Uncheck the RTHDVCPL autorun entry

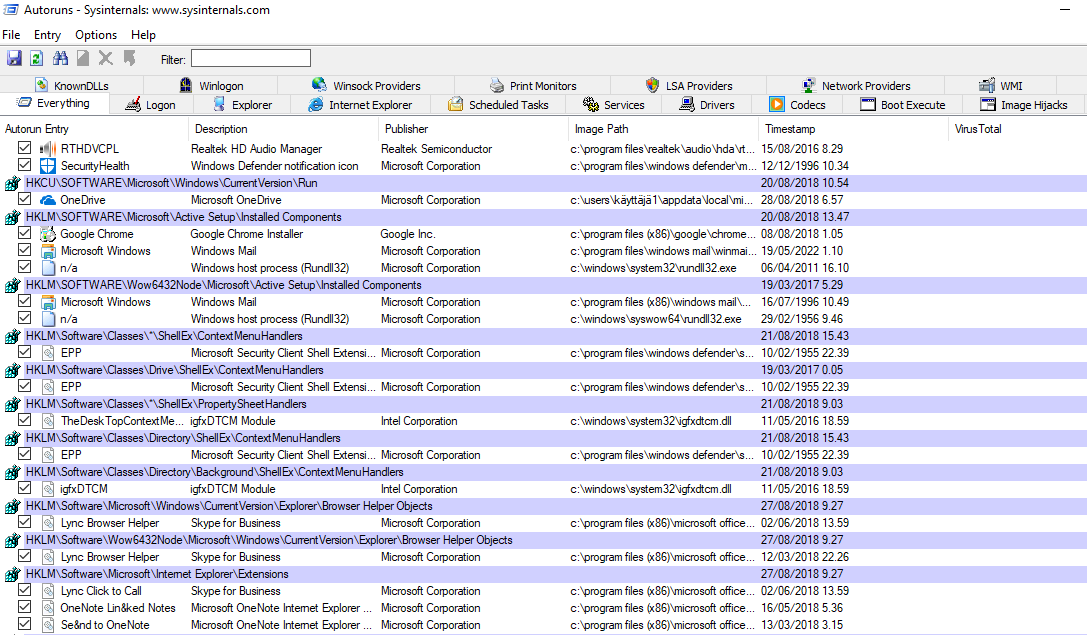click(24, 148)
